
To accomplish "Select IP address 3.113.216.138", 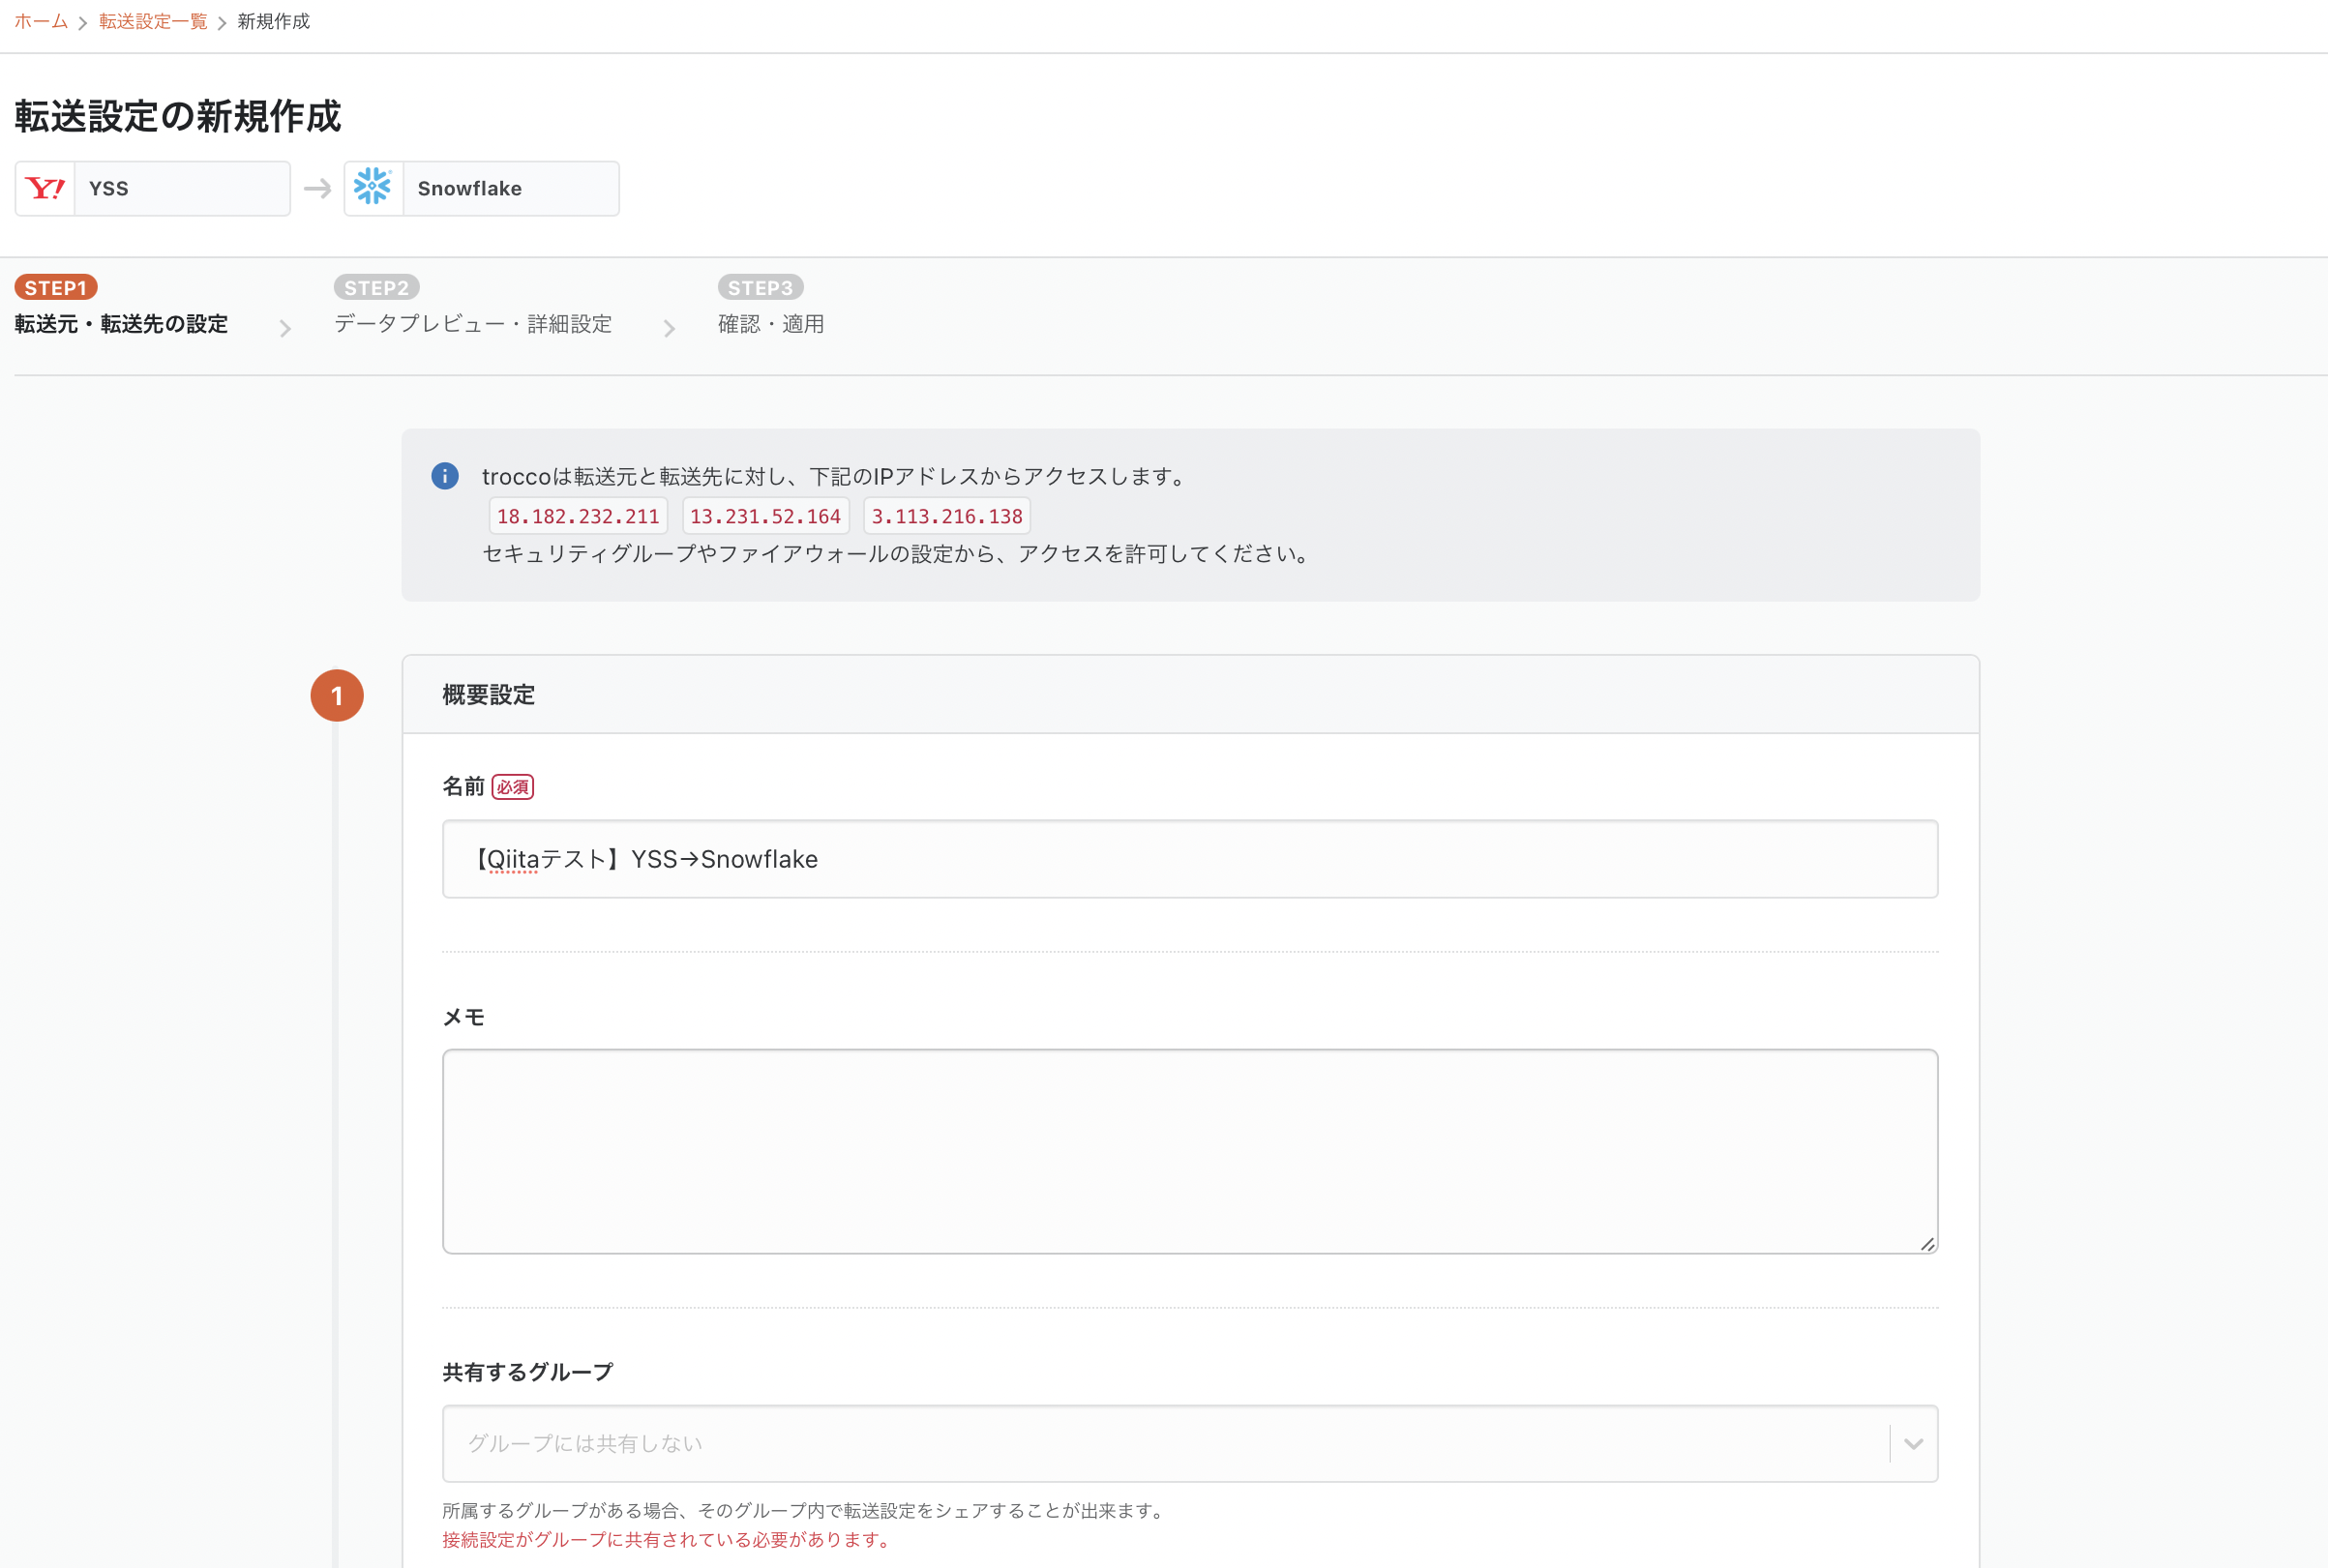I will (x=947, y=517).
